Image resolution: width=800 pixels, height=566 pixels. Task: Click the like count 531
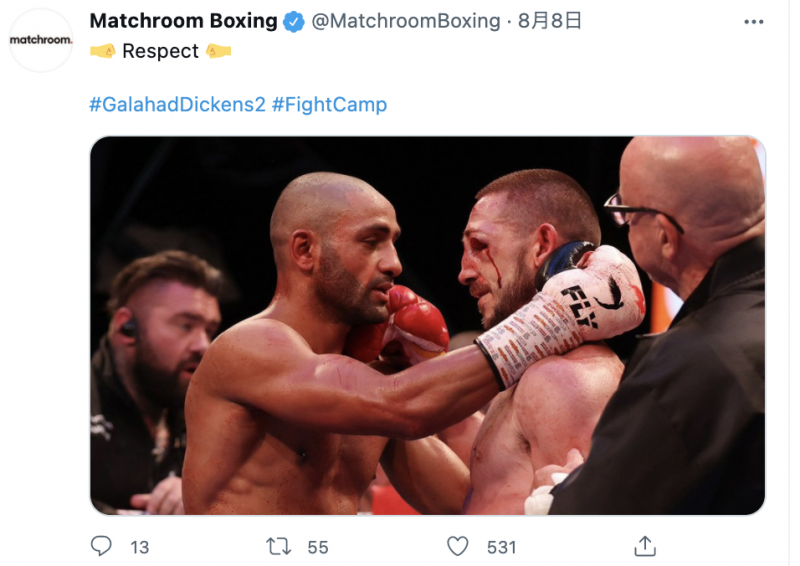click(x=502, y=547)
